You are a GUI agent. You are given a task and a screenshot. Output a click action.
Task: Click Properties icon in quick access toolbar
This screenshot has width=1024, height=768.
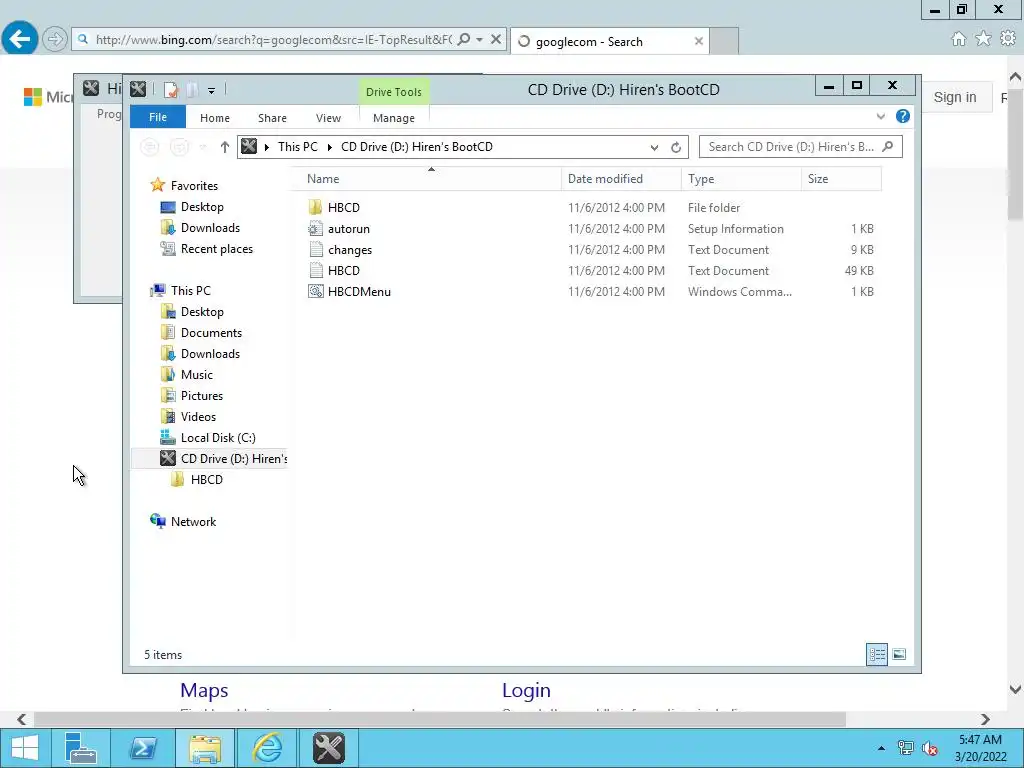point(171,89)
